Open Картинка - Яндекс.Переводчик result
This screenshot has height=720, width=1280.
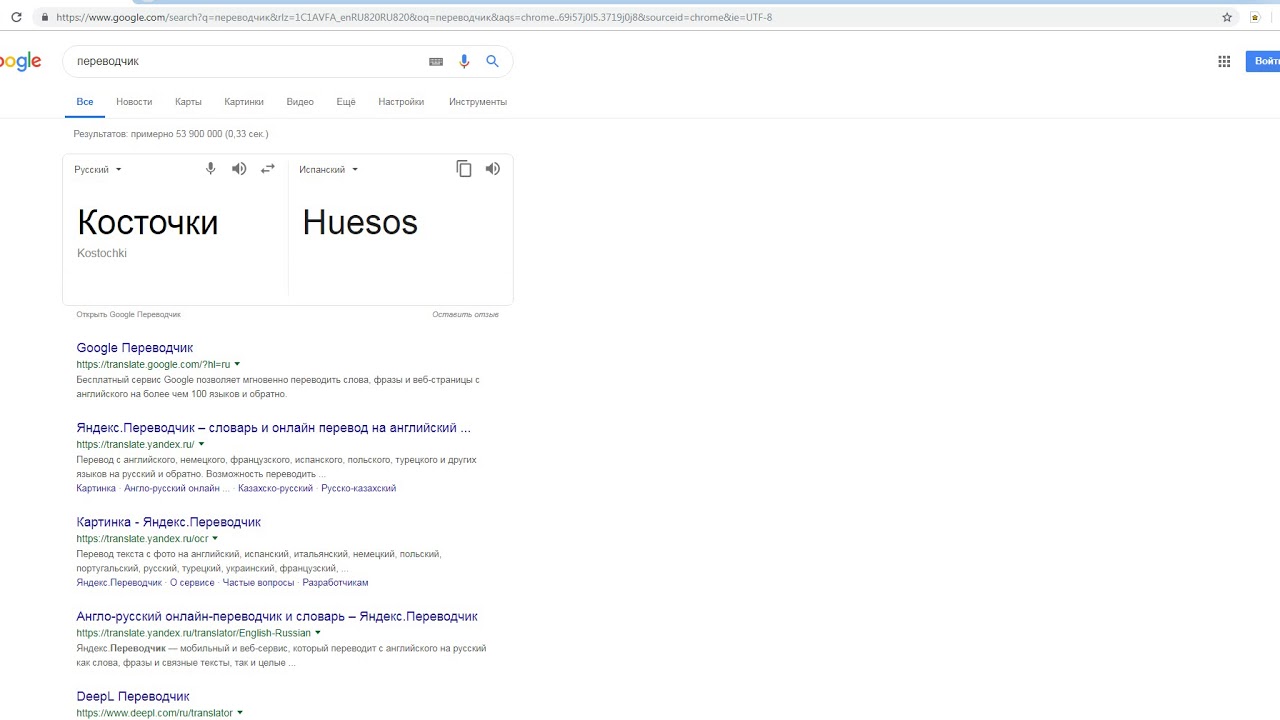coord(168,522)
